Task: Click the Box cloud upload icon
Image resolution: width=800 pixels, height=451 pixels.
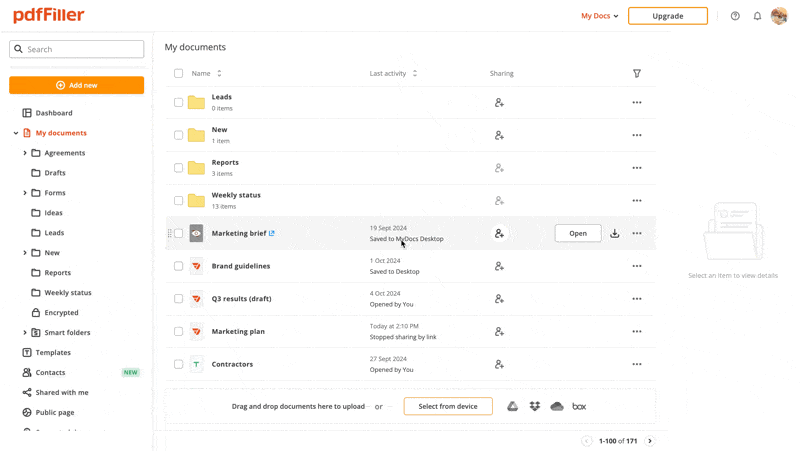Action: (x=579, y=406)
